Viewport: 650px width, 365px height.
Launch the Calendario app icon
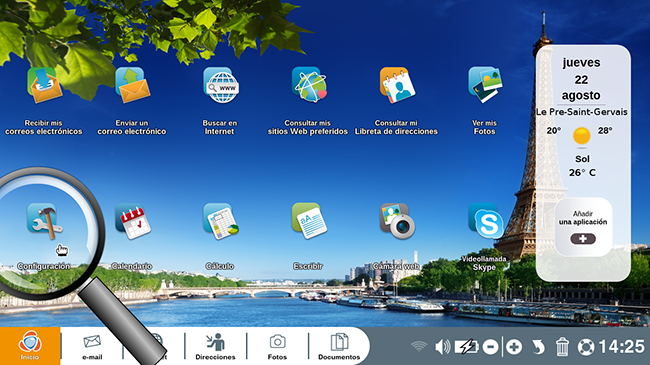(133, 221)
